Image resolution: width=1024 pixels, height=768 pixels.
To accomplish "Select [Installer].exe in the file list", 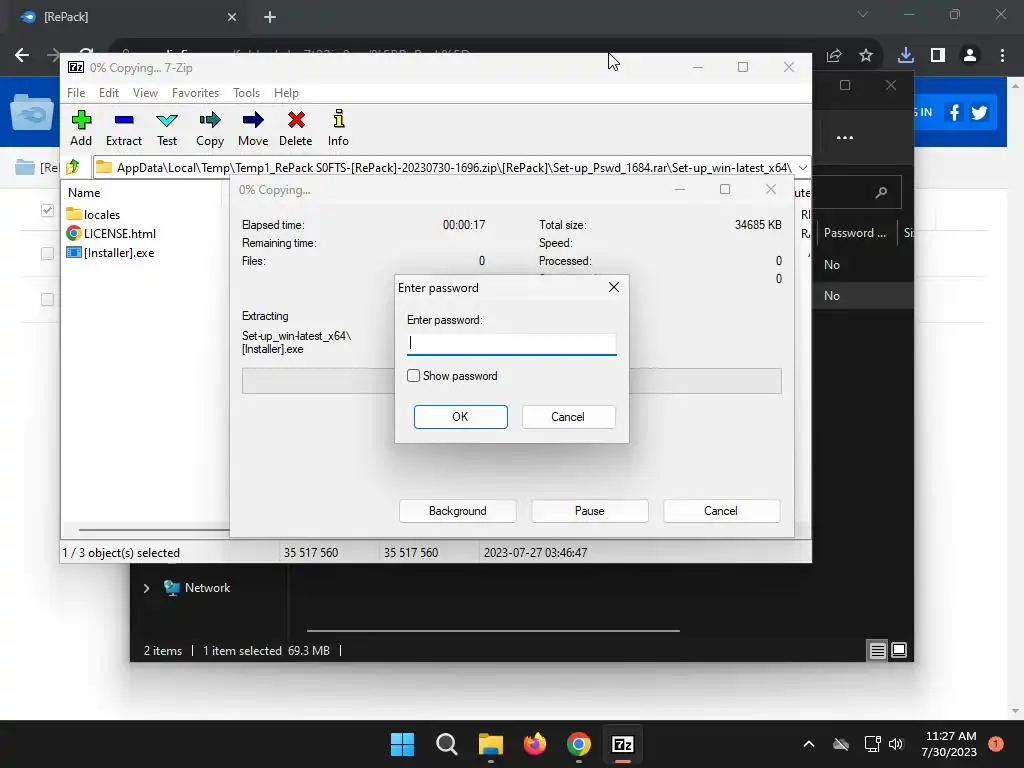I will [110, 253].
